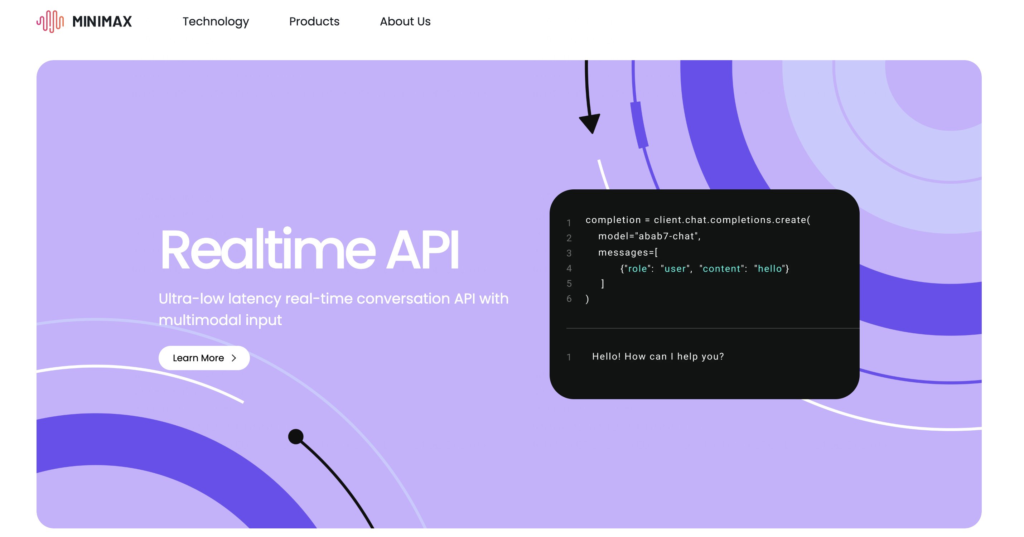Viewport: 1024px width, 537px height.
Task: Click the messages=[ code line
Action: [x=628, y=252]
